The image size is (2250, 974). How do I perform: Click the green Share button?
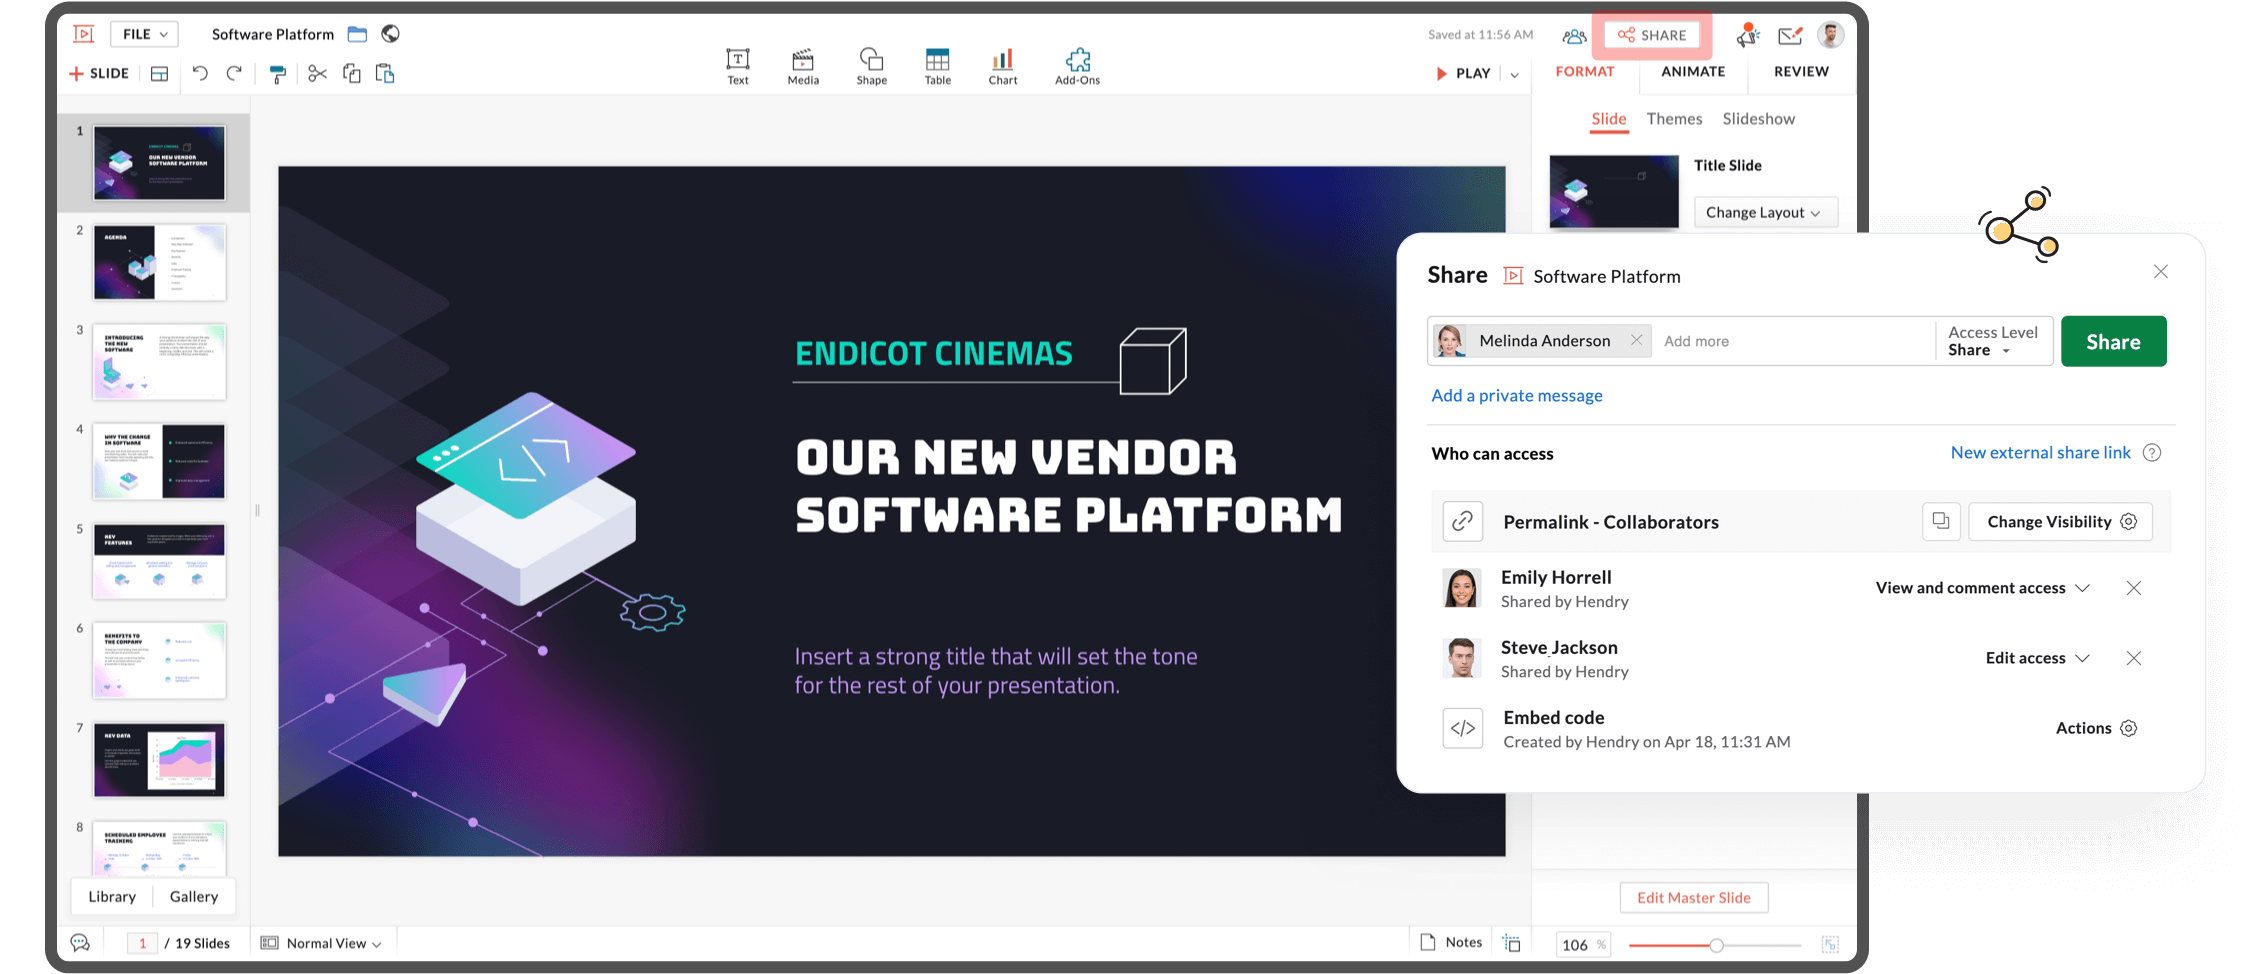(x=2113, y=341)
